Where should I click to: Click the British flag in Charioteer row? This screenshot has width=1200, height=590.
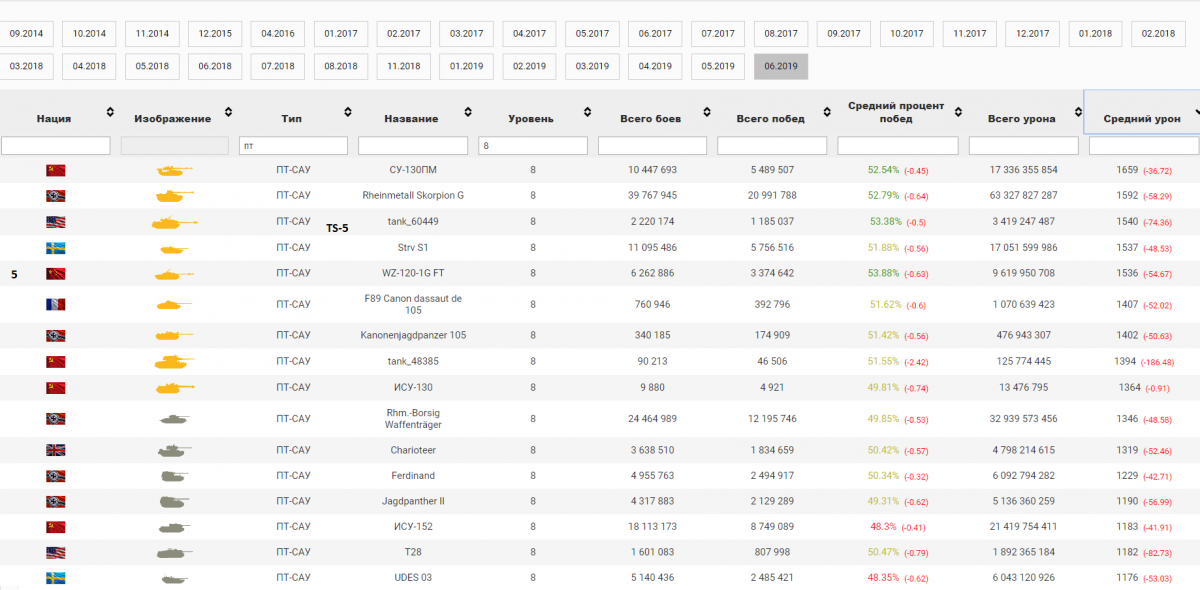pos(56,450)
